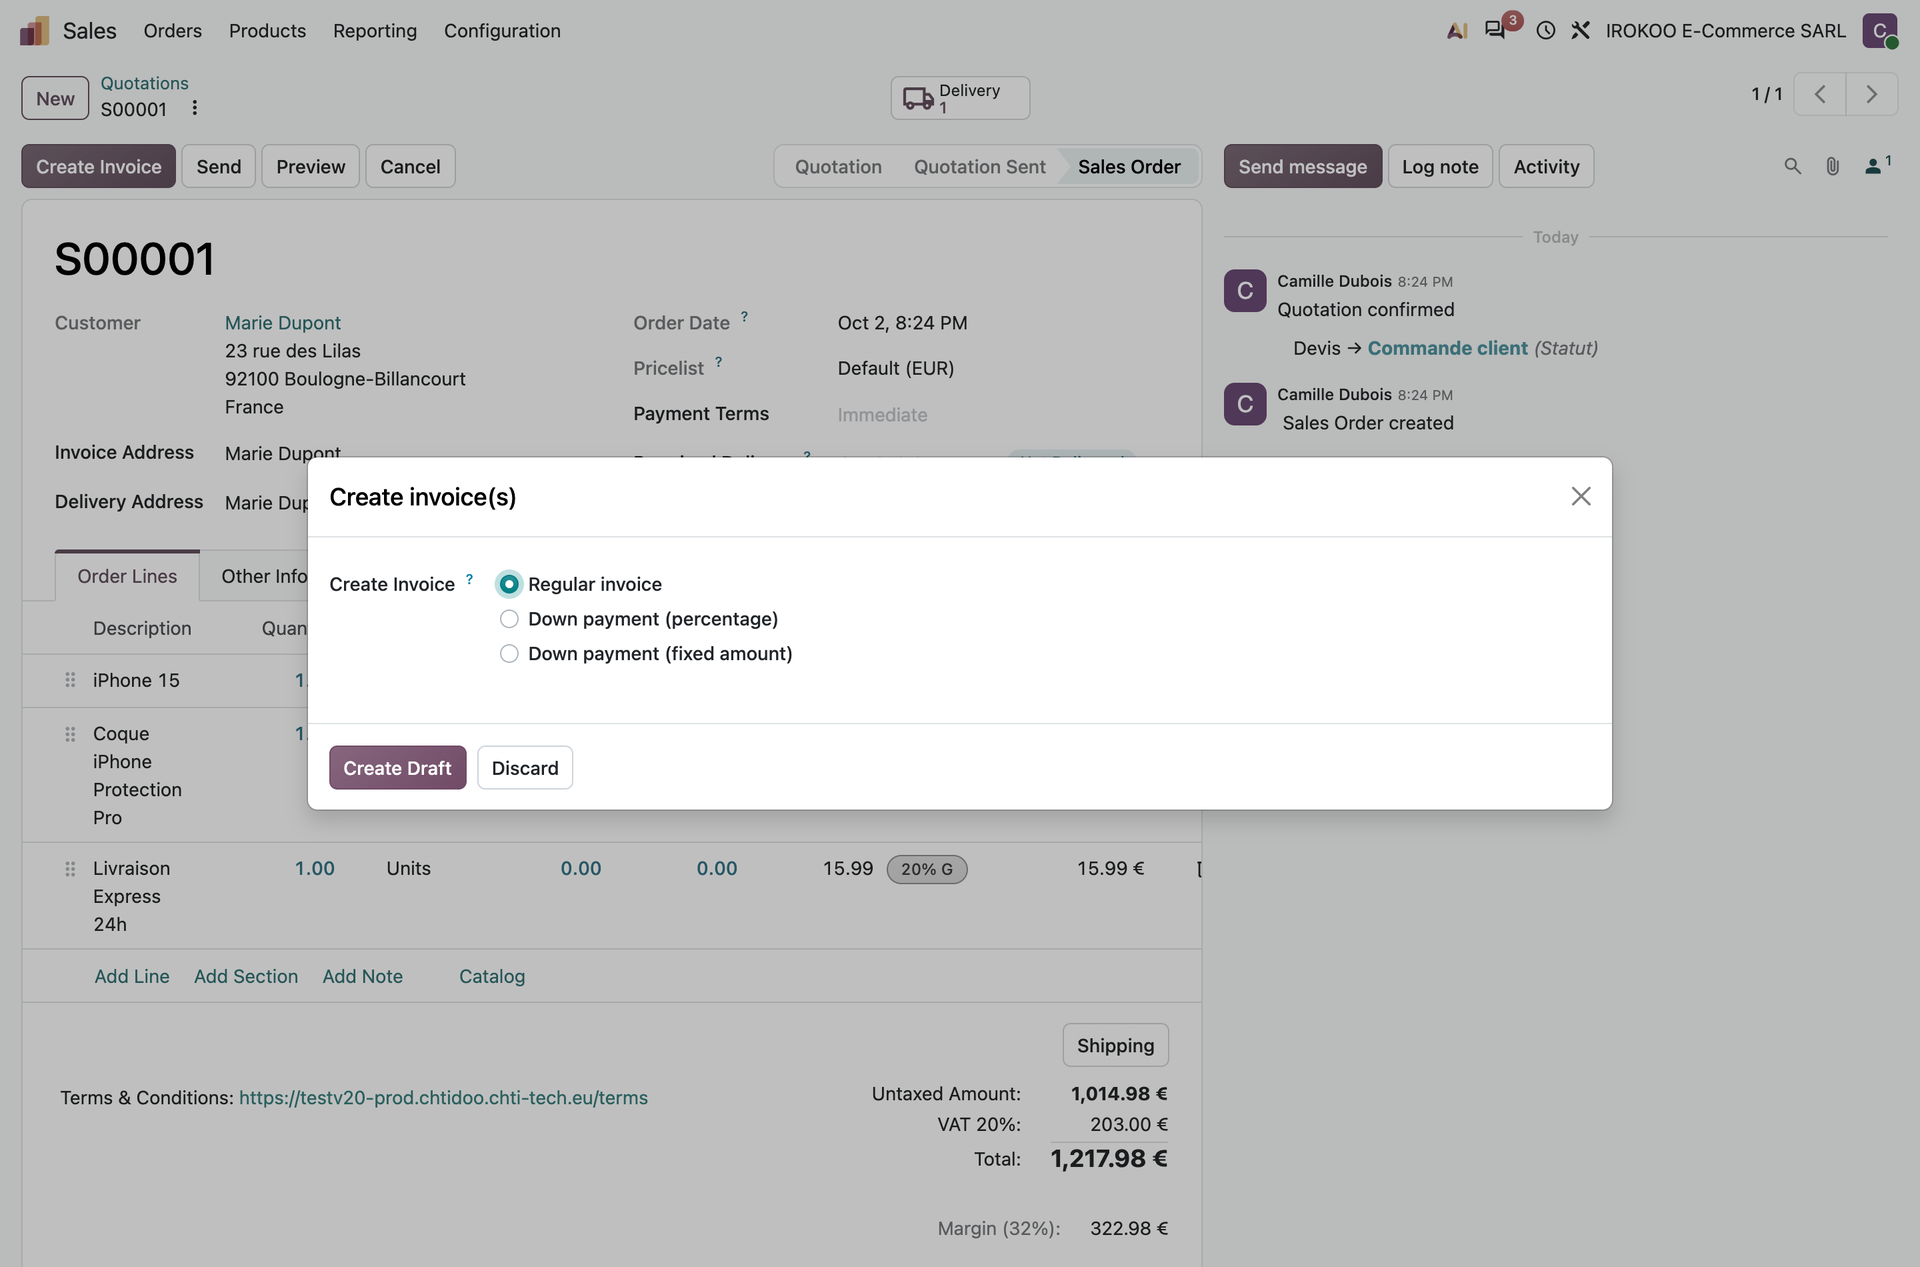Go to previous record arrow
Viewport: 1920px width, 1267px height.
pos(1820,94)
